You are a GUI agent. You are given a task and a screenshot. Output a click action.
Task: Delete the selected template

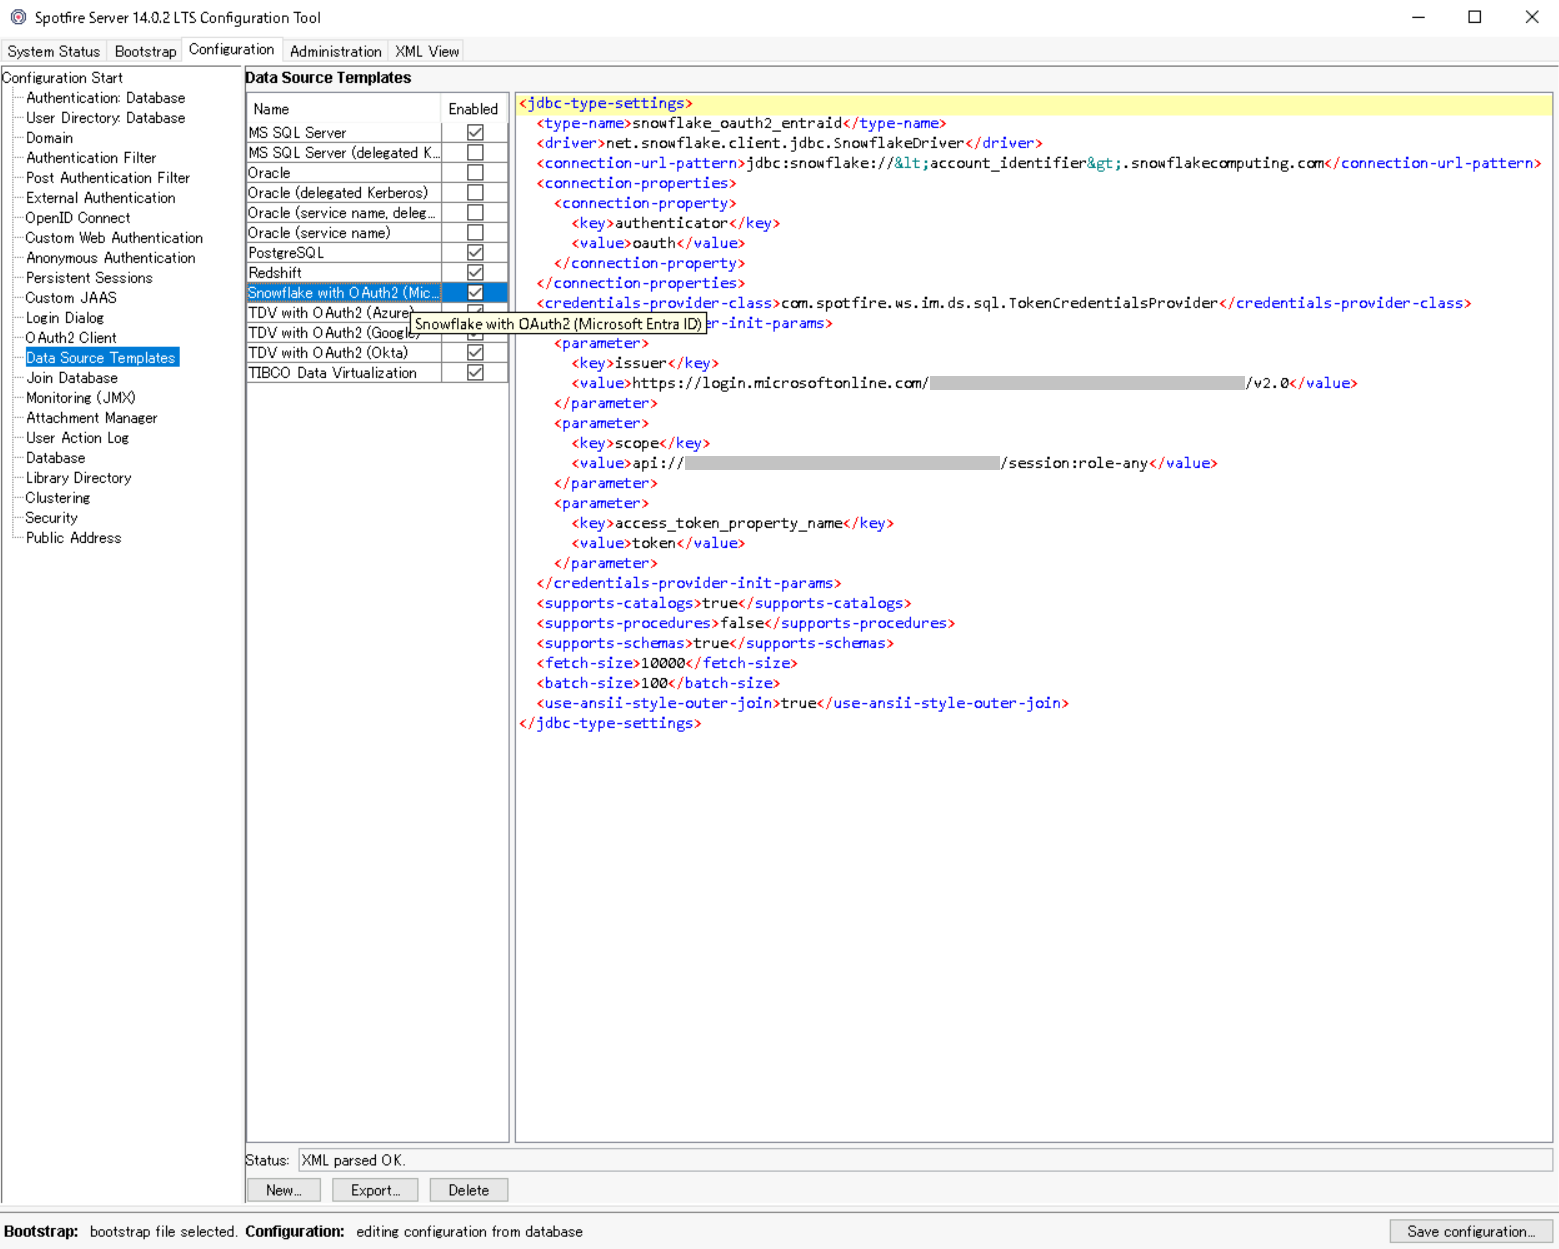[x=468, y=1190]
